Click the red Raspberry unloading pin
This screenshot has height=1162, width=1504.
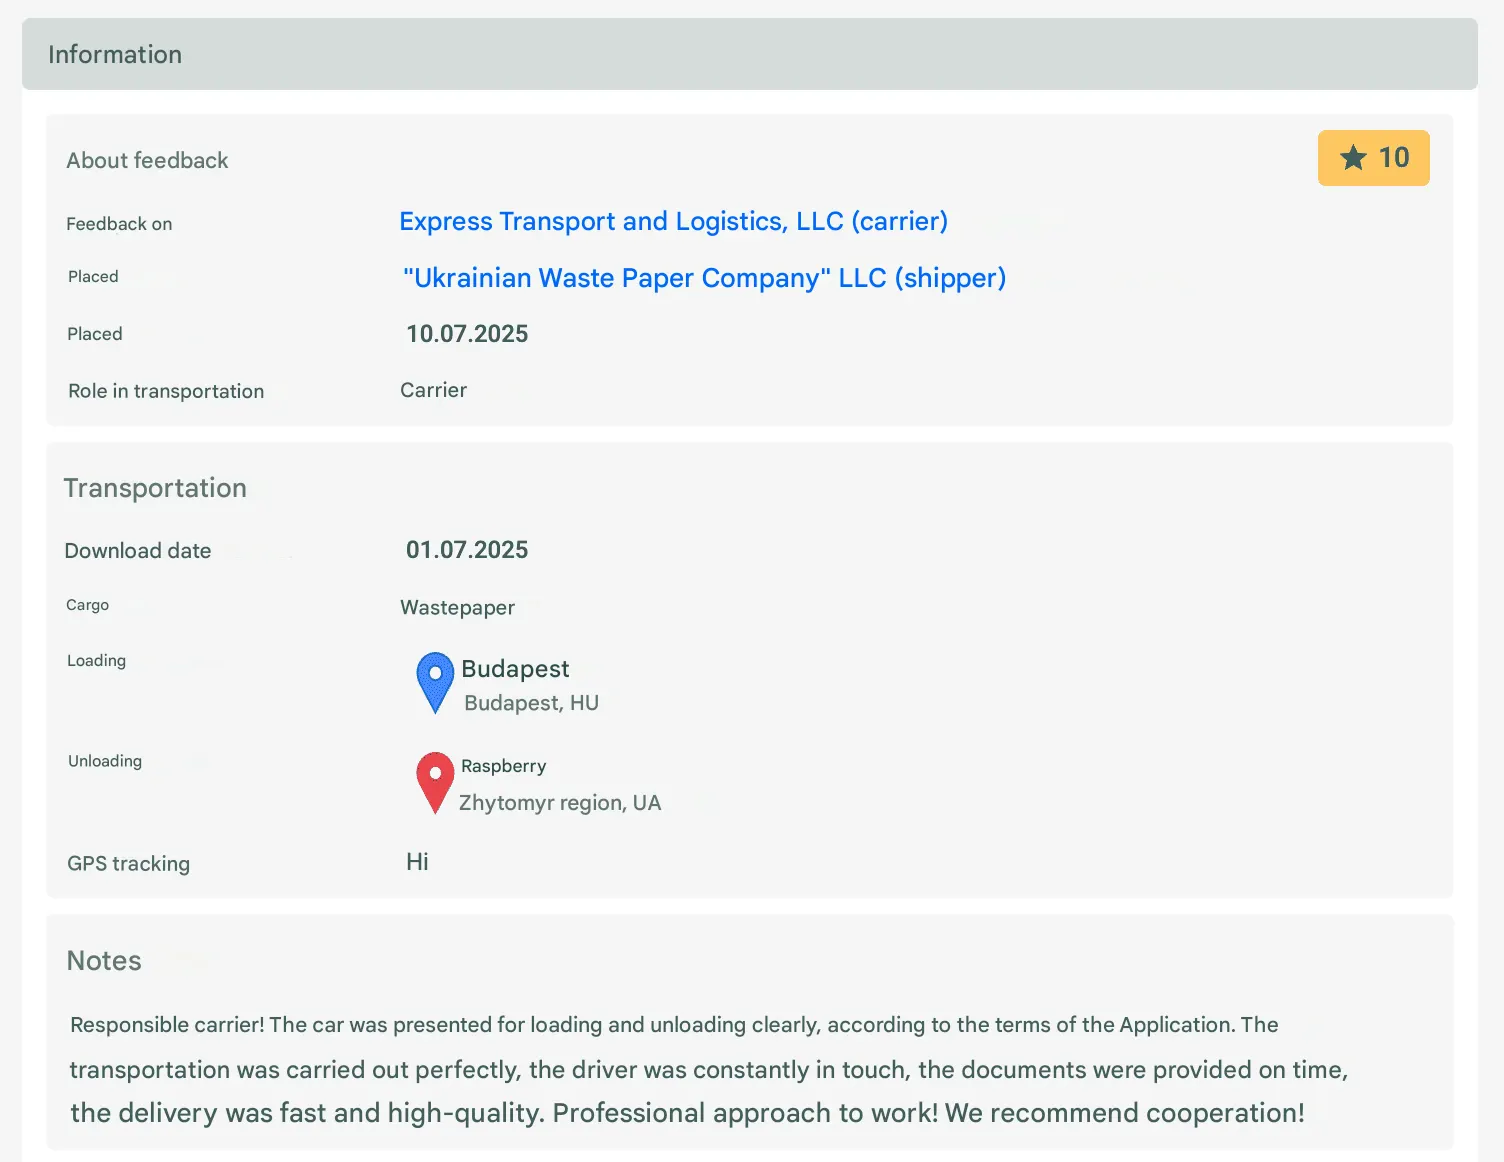tap(435, 782)
